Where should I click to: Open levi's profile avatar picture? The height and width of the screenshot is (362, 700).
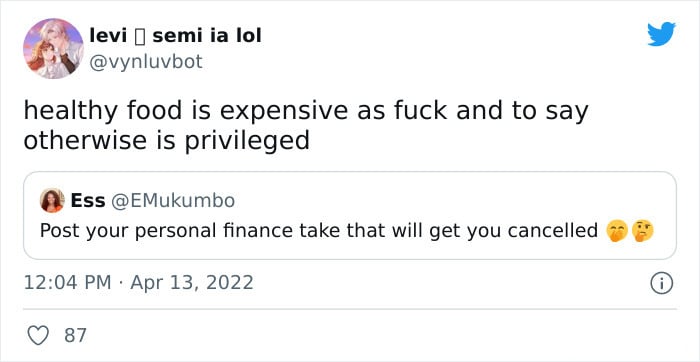tap(53, 49)
